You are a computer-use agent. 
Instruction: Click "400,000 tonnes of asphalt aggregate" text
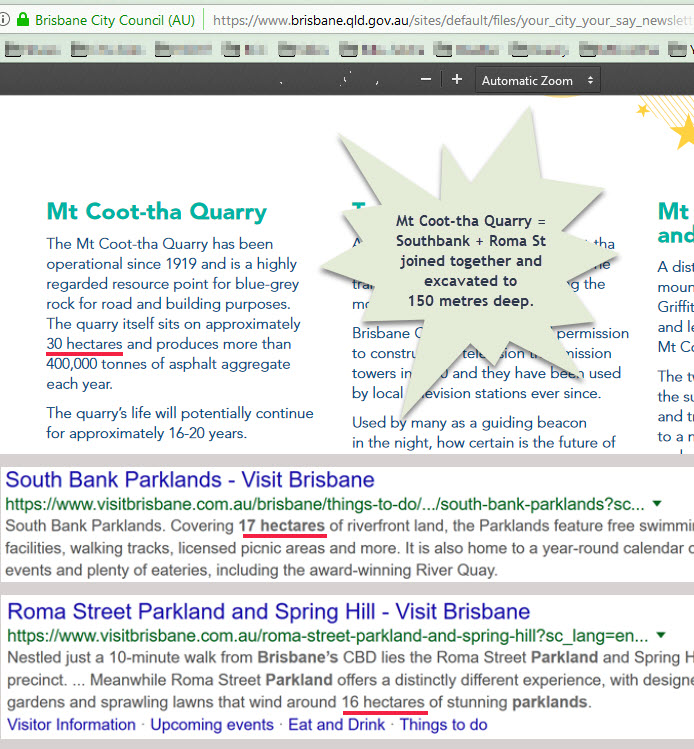[x=168, y=364]
